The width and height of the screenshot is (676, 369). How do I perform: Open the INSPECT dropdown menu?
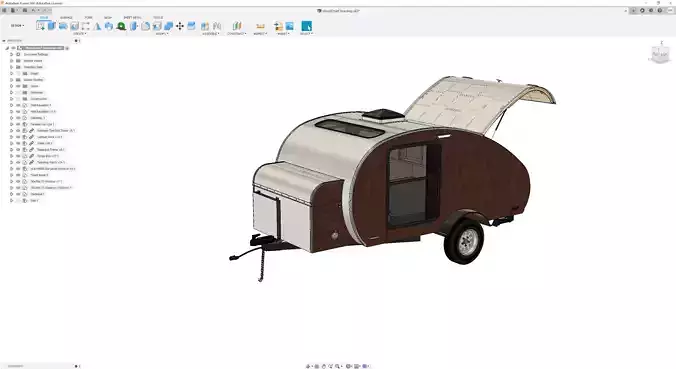[260, 34]
